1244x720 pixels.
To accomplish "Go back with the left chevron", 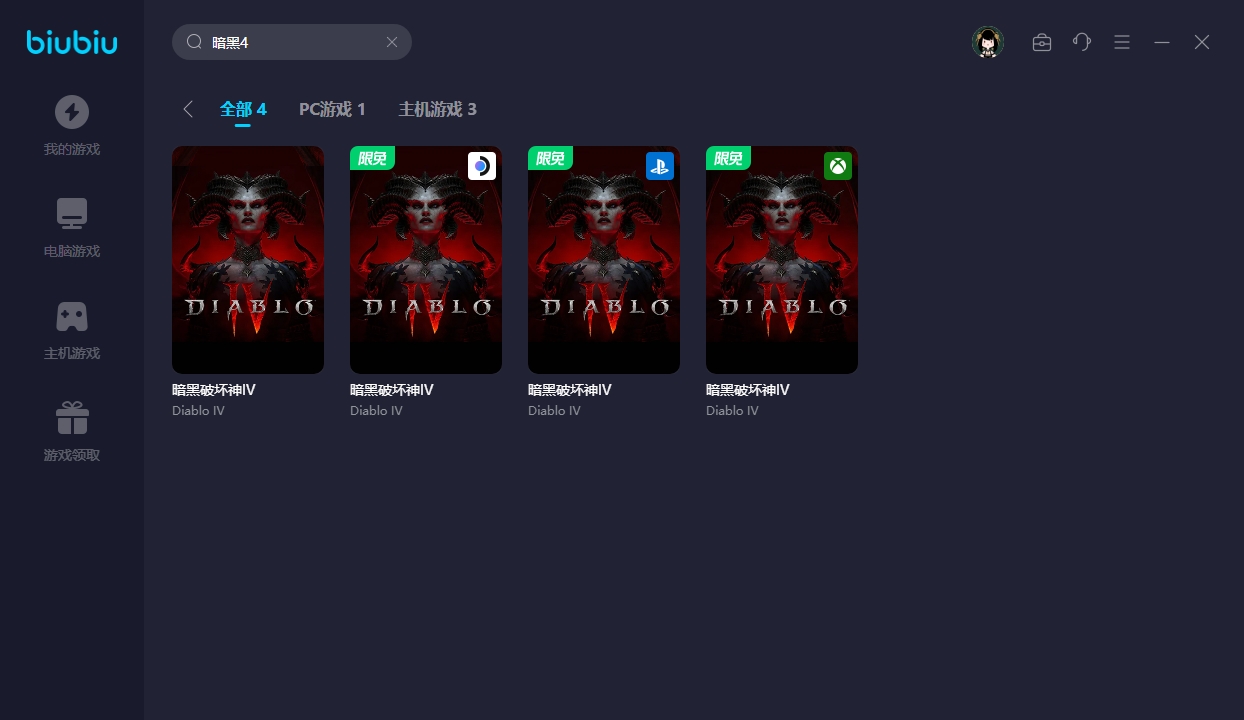I will (x=187, y=109).
